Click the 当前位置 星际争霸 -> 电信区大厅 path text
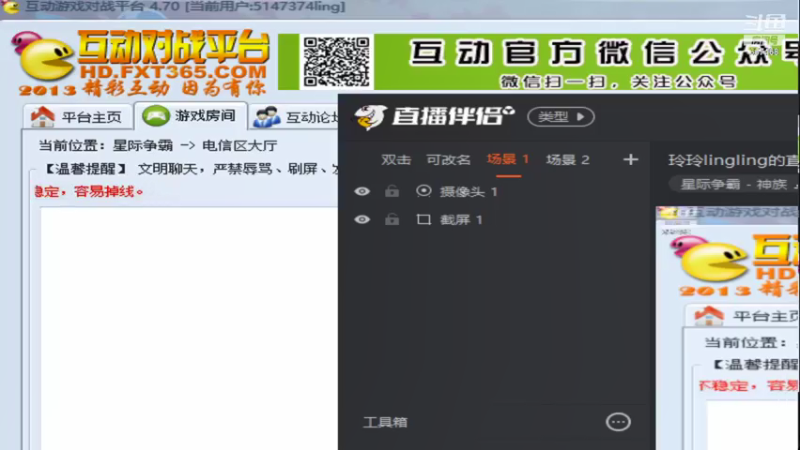Image resolution: width=800 pixels, height=450 pixels. coord(158,146)
